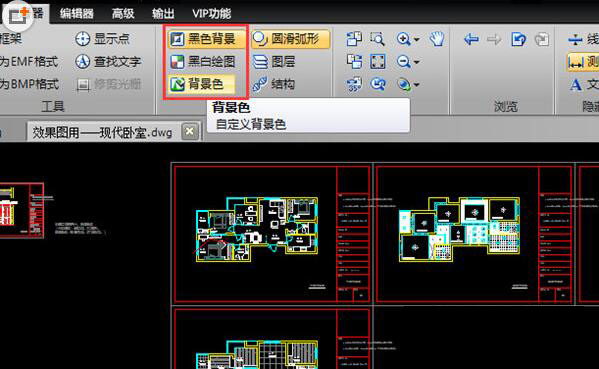Click the round application menu button
The width and height of the screenshot is (599, 369).
18,15
